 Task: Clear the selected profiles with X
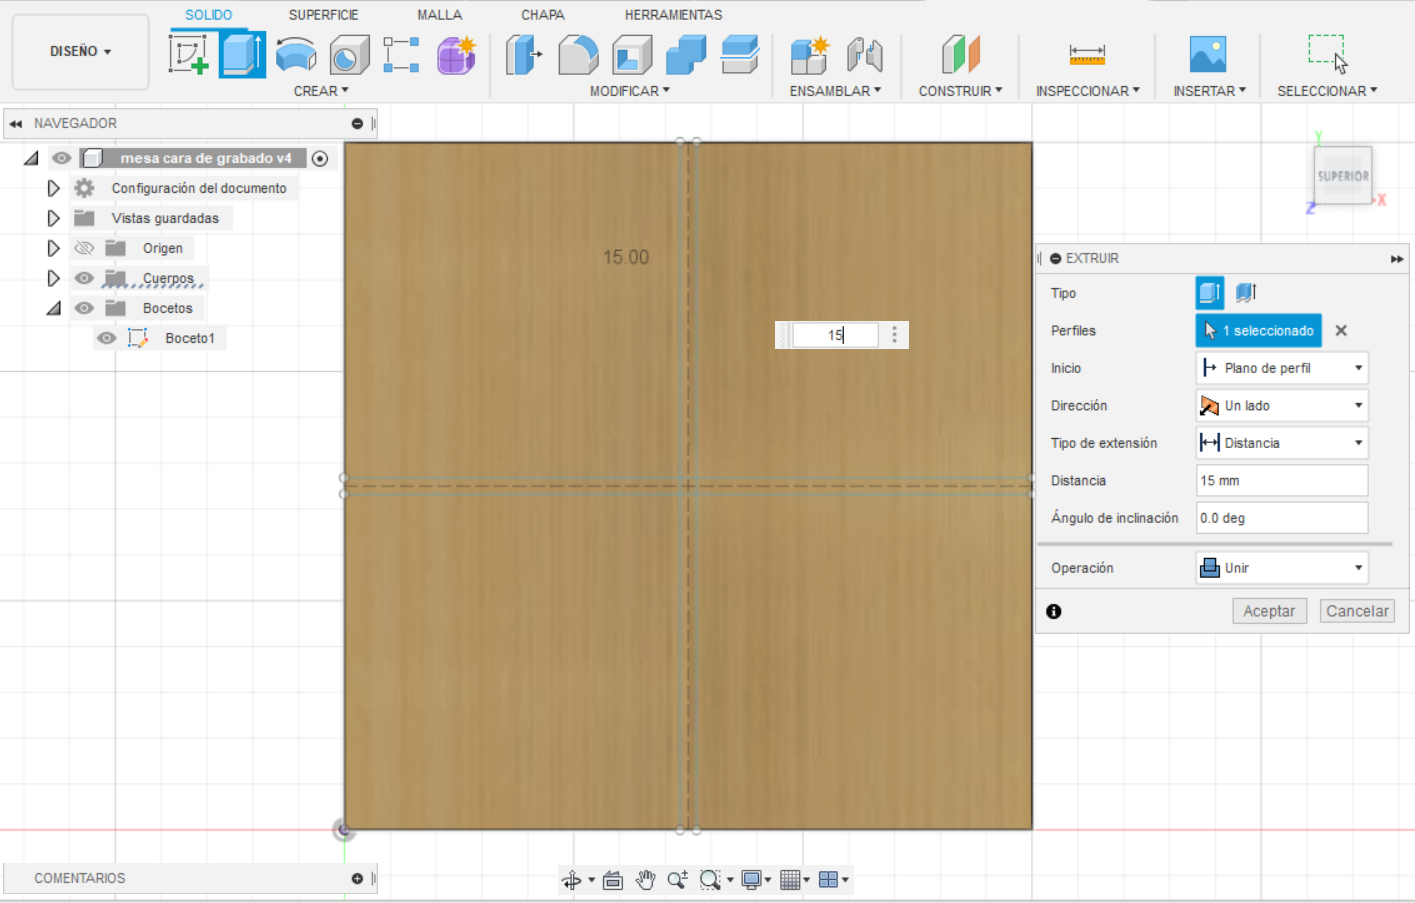pos(1342,331)
